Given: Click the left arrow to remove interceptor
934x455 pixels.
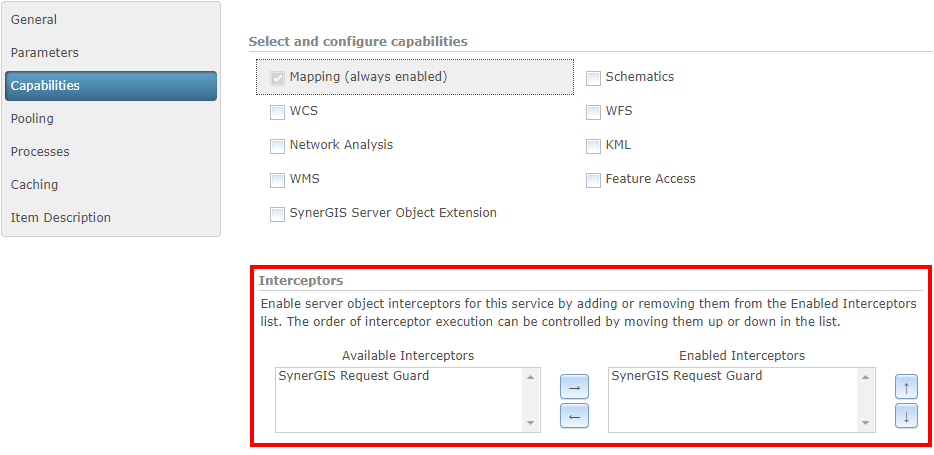Looking at the screenshot, I should pos(574,415).
